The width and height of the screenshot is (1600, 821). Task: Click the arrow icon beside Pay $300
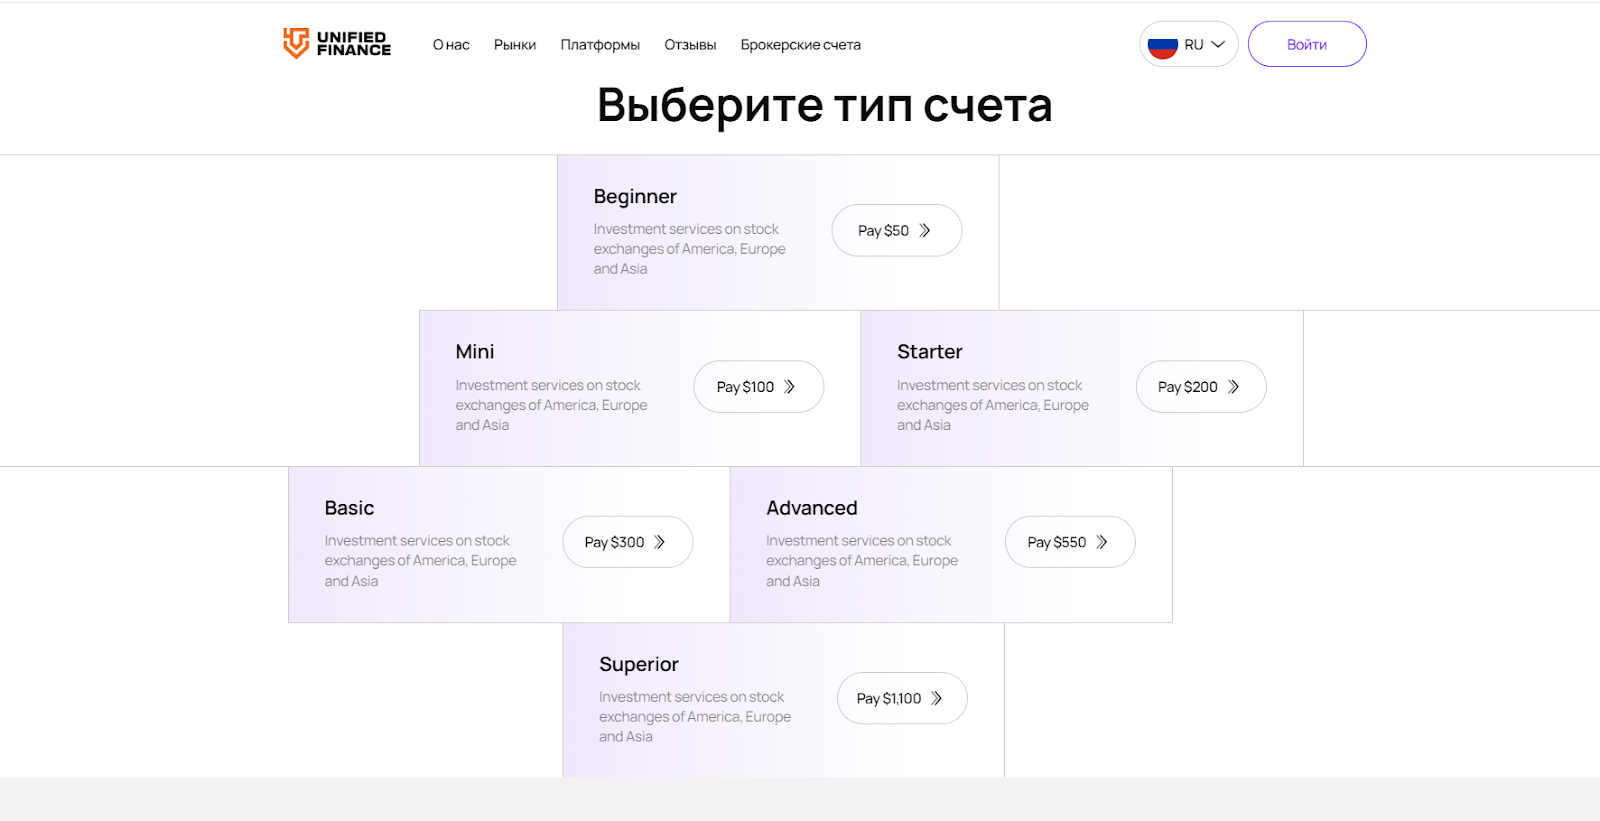[x=660, y=542]
